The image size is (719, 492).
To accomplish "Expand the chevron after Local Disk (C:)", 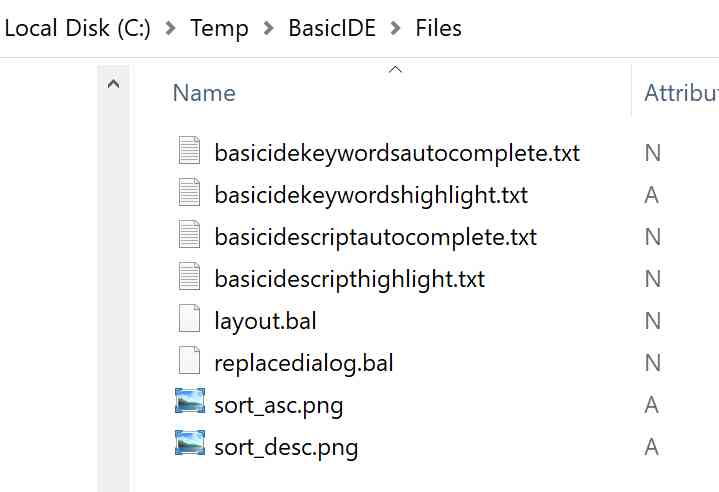I will tap(171, 28).
